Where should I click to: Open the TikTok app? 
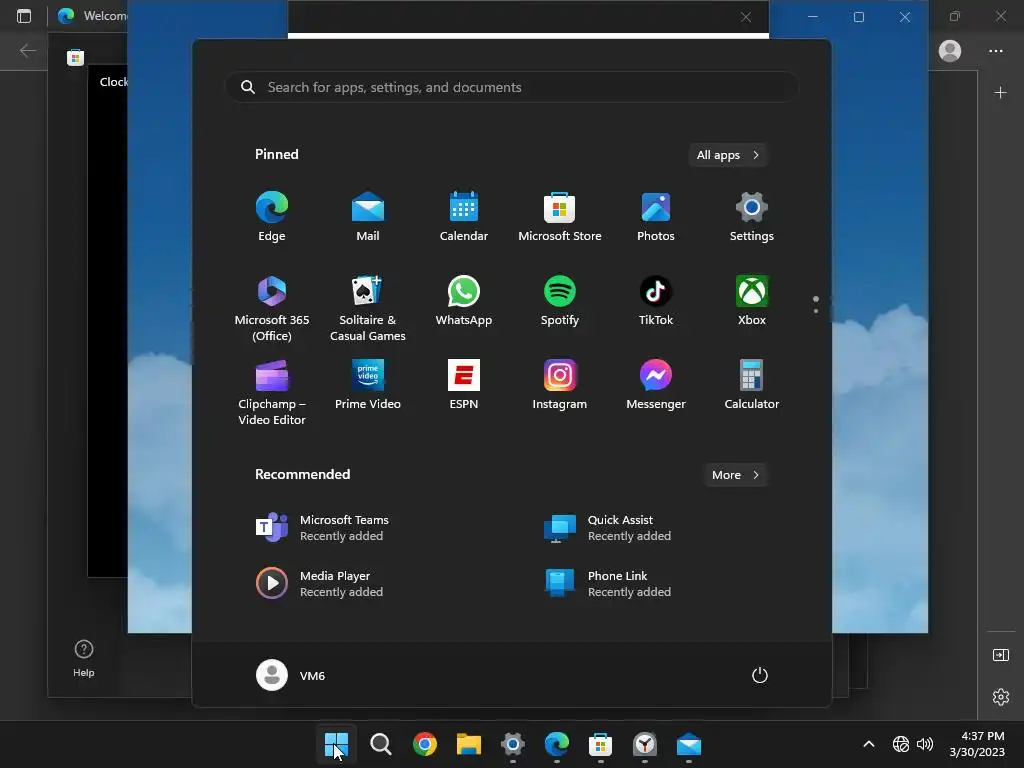coord(656,302)
